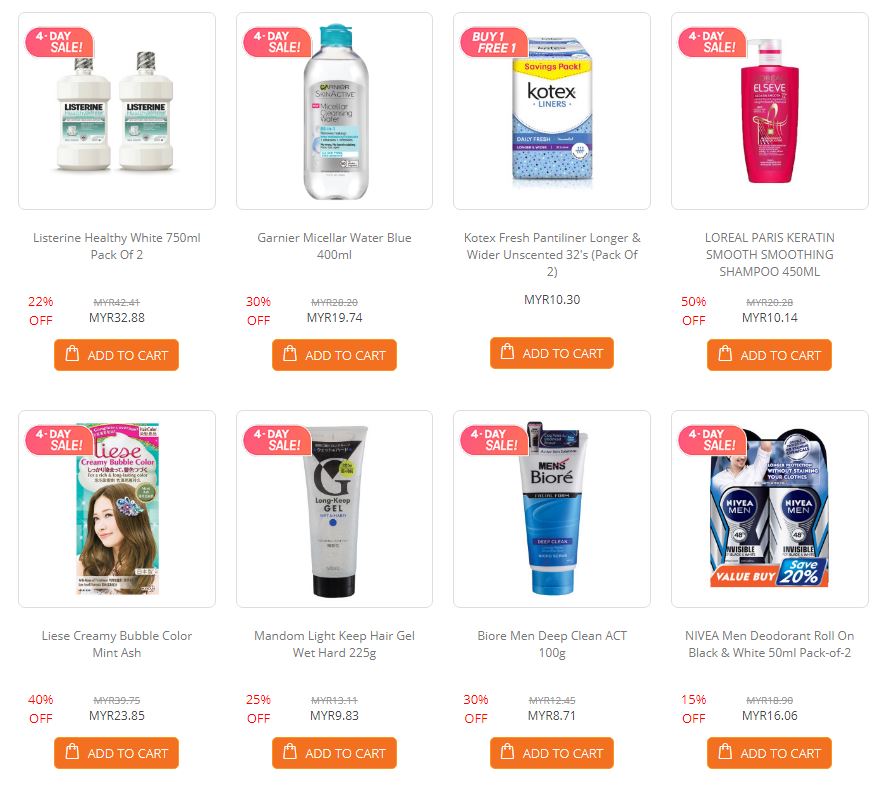Screen dimensions: 888x785
Task: Add NIVEA Men Deodorant to cart
Action: pyautogui.click(x=769, y=753)
